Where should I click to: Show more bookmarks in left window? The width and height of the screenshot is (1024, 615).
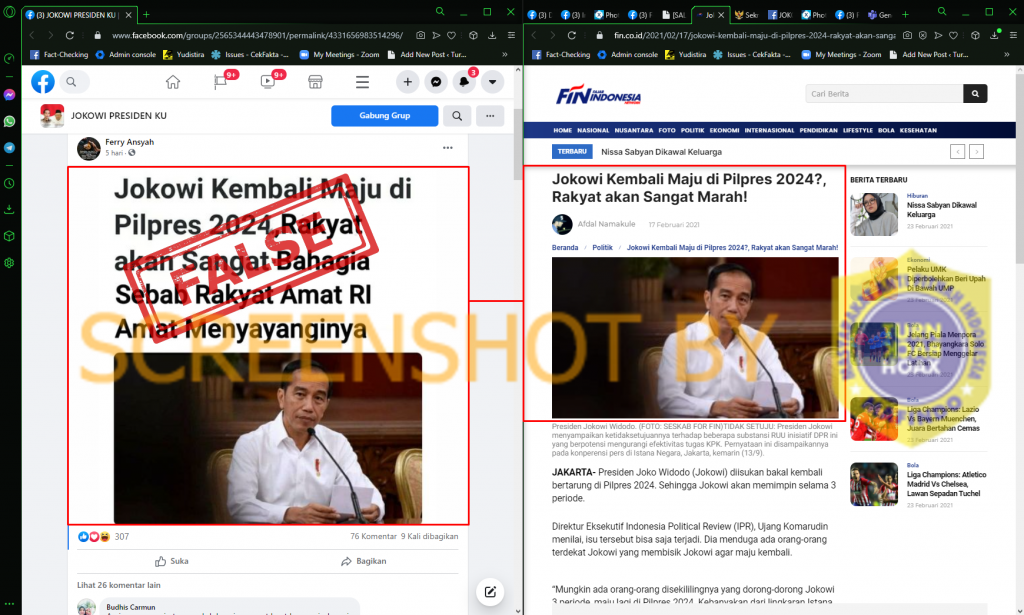pyautogui.click(x=505, y=55)
